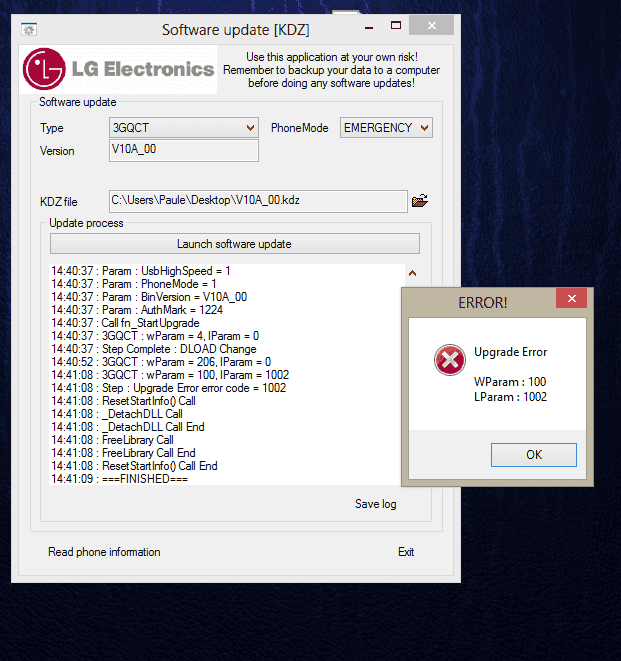Open the Type dropdown showing 3GQCT

tap(184, 128)
